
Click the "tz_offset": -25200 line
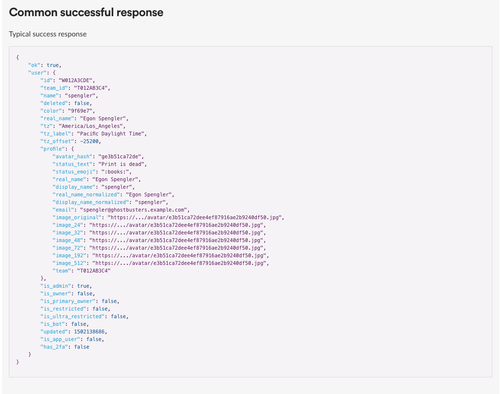71,141
